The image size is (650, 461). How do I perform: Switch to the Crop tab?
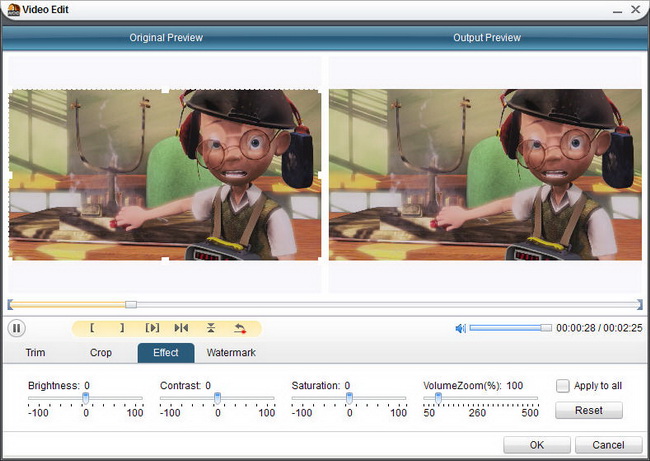101,353
